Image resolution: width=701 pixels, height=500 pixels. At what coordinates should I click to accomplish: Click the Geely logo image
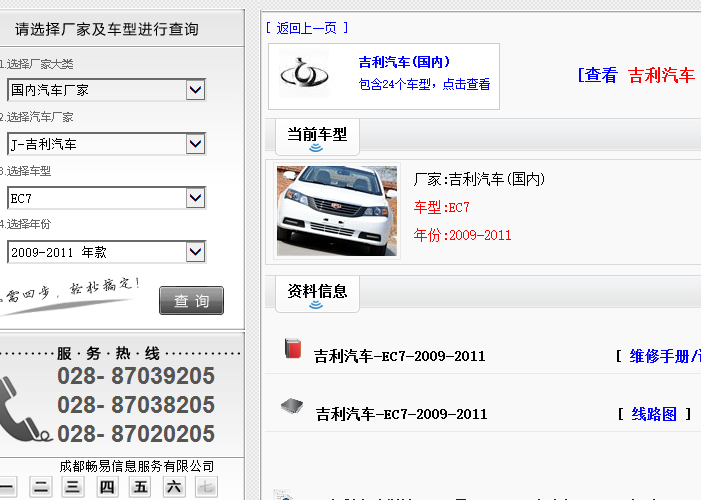tap(304, 74)
